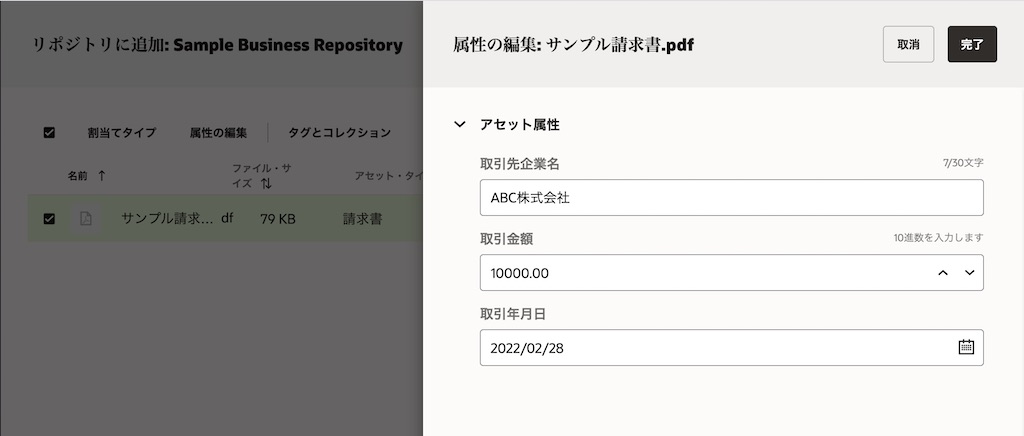Open the calendar date picker icon
Screen dimensions: 1024x436
(966, 347)
